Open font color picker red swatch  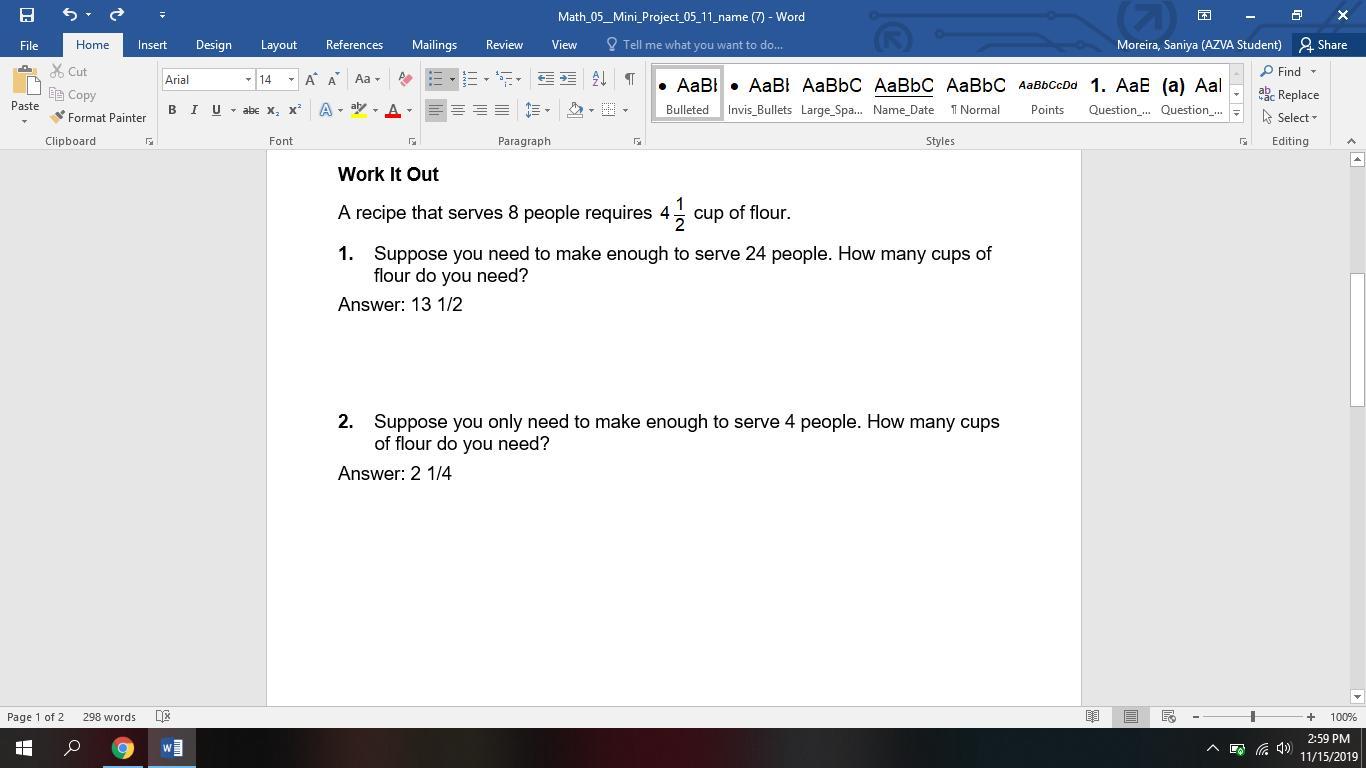393,110
